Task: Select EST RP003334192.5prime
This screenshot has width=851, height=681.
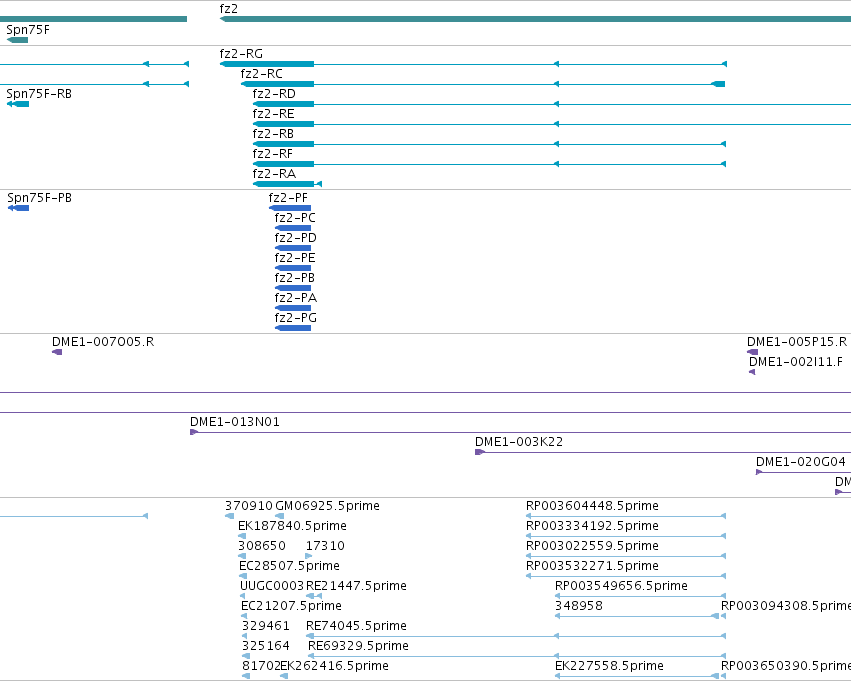Action: pos(626,536)
